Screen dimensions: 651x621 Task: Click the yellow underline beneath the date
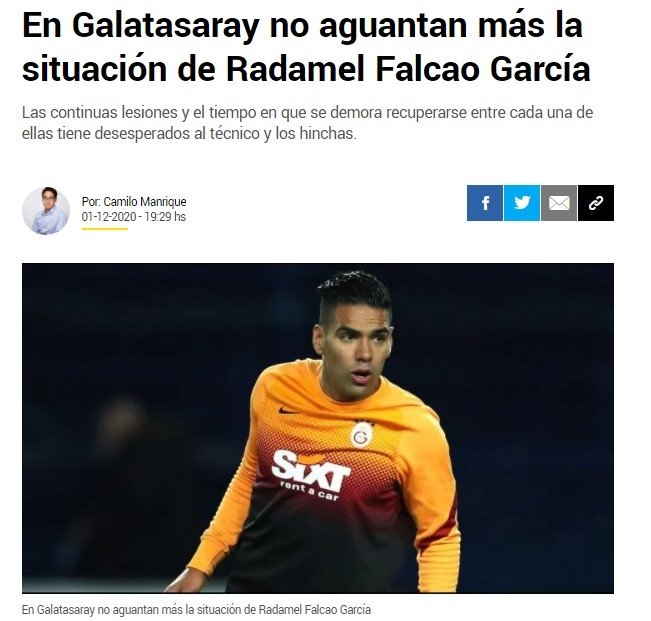point(104,228)
